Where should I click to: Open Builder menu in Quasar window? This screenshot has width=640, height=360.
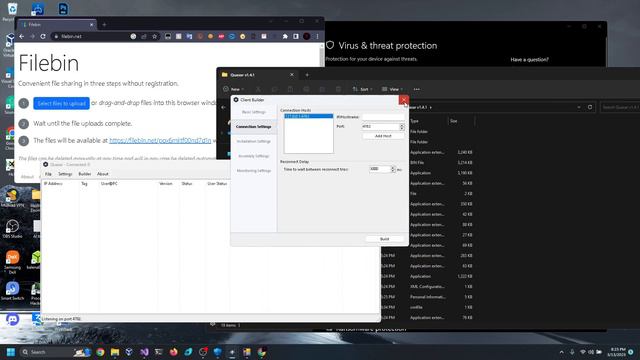pos(84,174)
